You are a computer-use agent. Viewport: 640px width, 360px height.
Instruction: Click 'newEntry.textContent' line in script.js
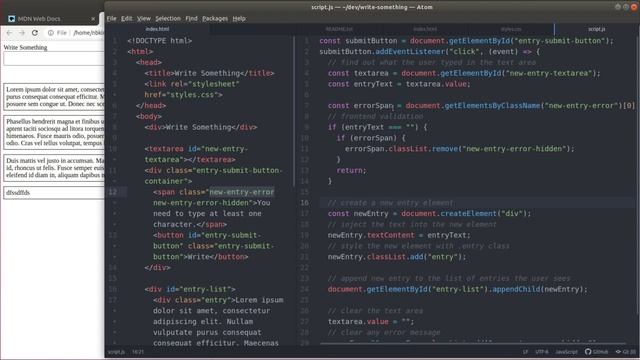pyautogui.click(x=399, y=235)
